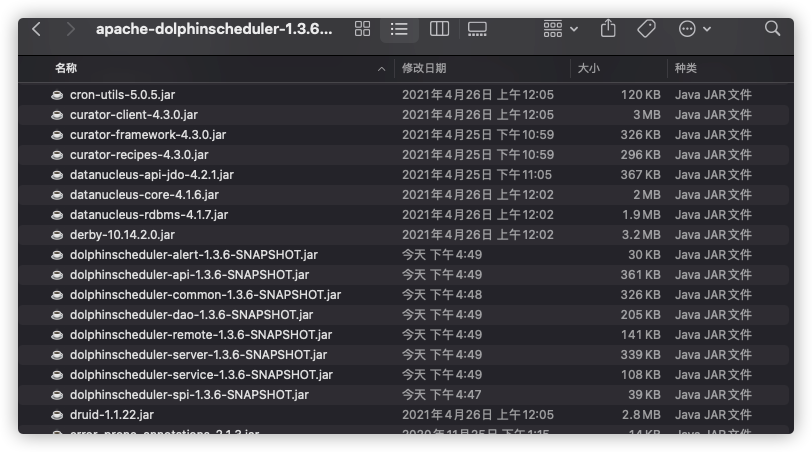Toggle sort direction arrow in name column
The width and height of the screenshot is (812, 452).
(x=382, y=69)
